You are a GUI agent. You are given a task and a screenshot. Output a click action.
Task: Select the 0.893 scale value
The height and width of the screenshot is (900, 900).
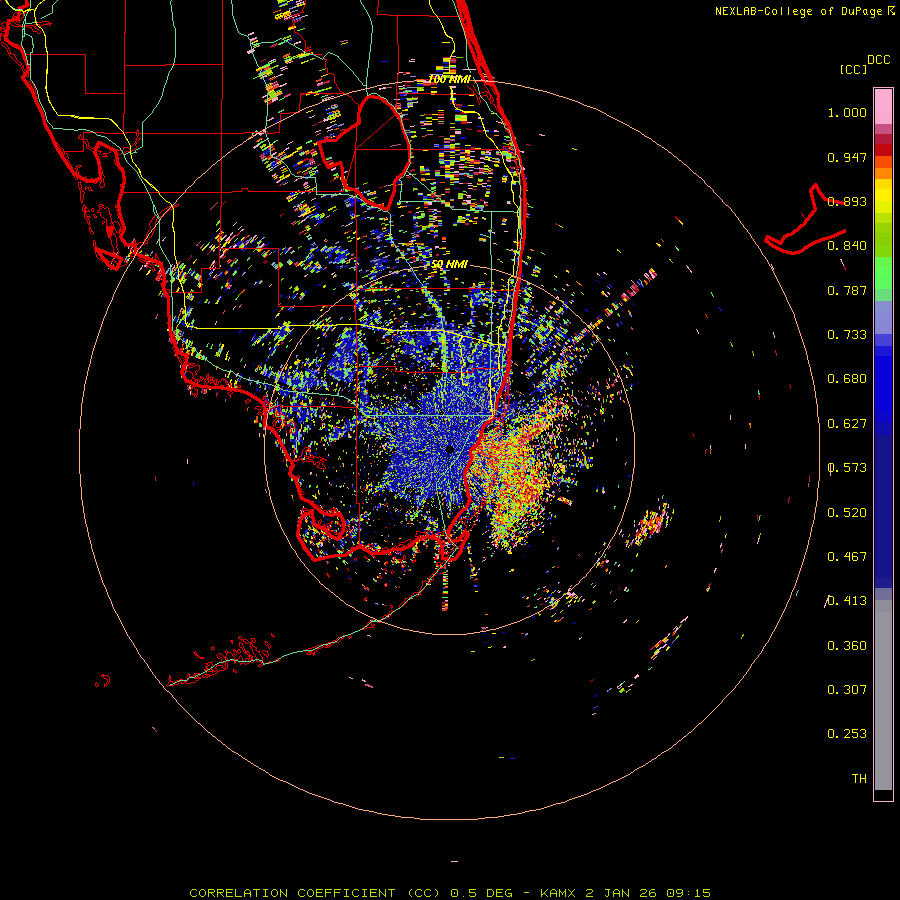pyautogui.click(x=847, y=201)
